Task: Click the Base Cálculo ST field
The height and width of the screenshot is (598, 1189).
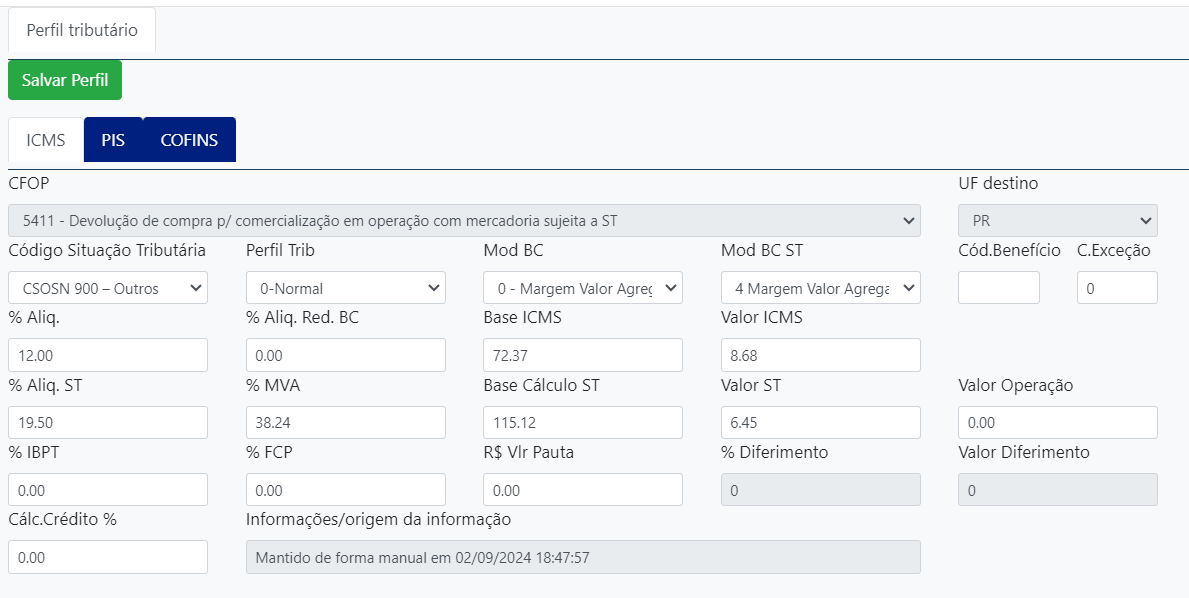Action: [x=582, y=423]
